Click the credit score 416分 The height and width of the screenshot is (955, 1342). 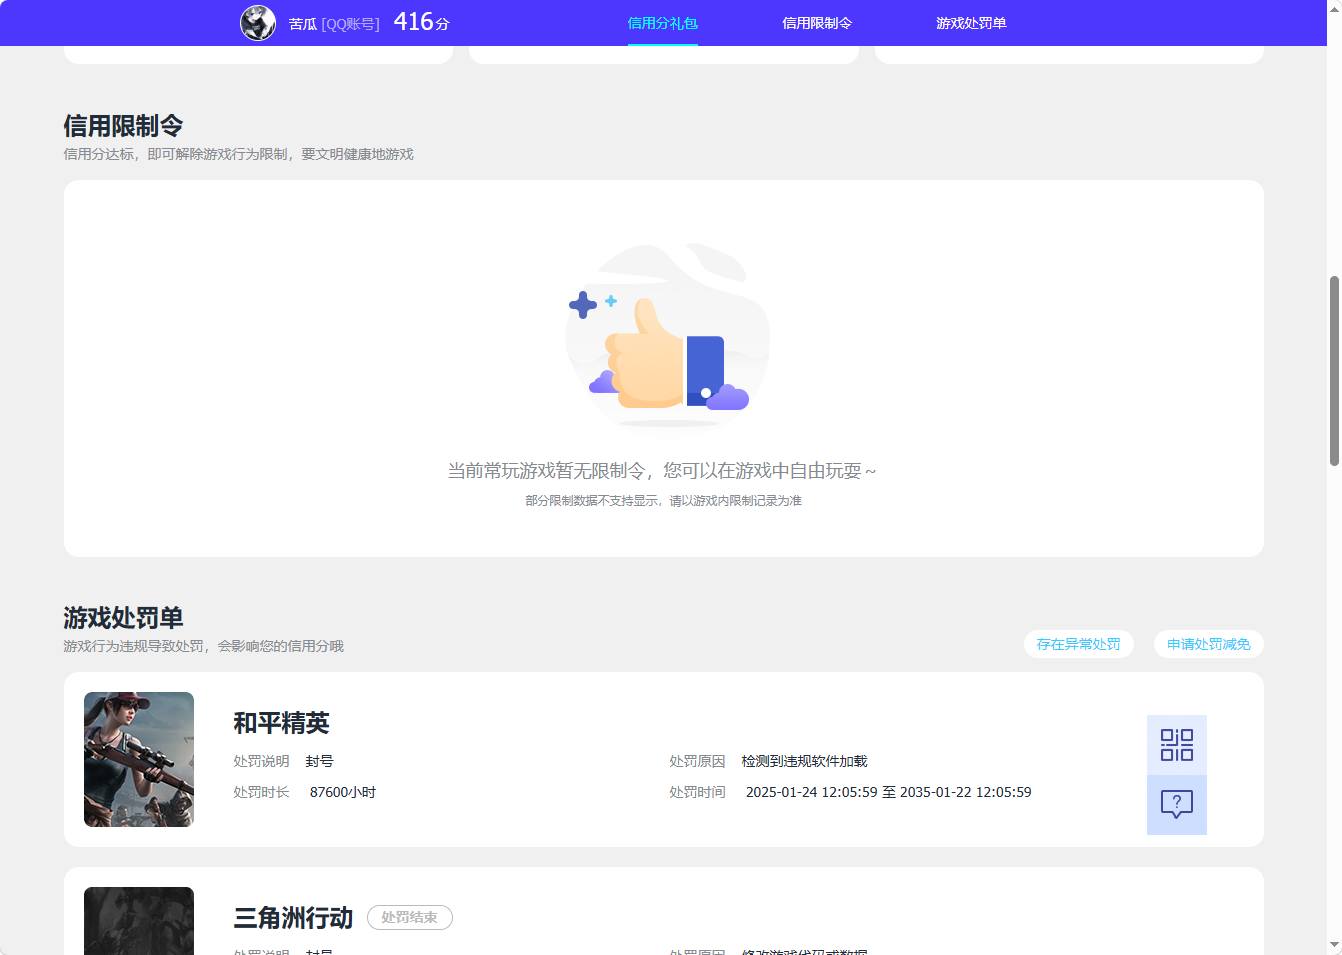(x=421, y=22)
